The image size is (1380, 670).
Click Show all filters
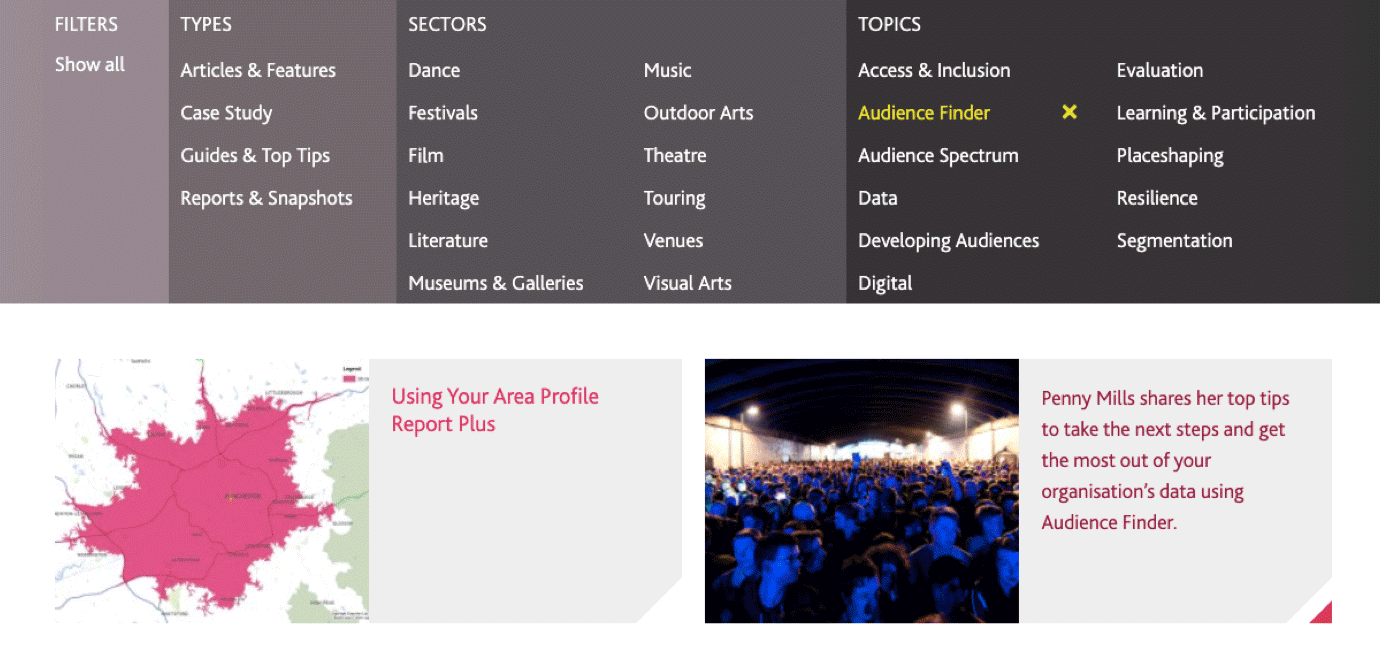click(x=90, y=65)
